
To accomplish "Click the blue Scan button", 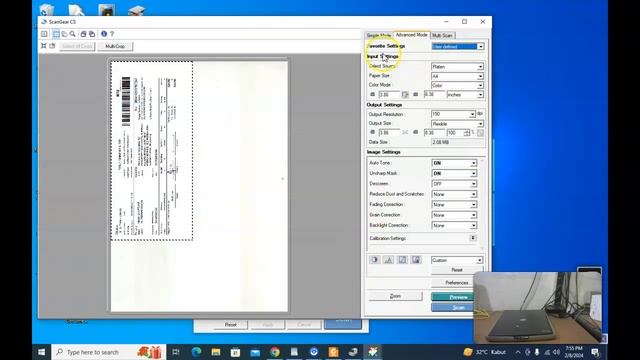I will [452, 307].
